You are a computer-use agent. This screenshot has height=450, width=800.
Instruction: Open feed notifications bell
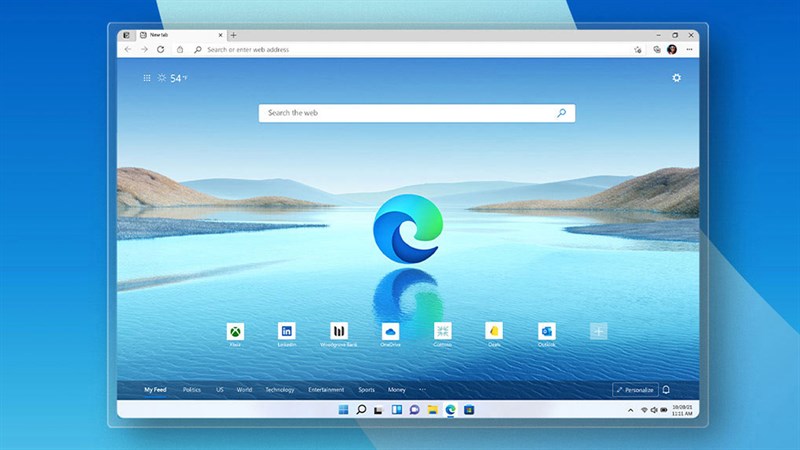pos(666,390)
